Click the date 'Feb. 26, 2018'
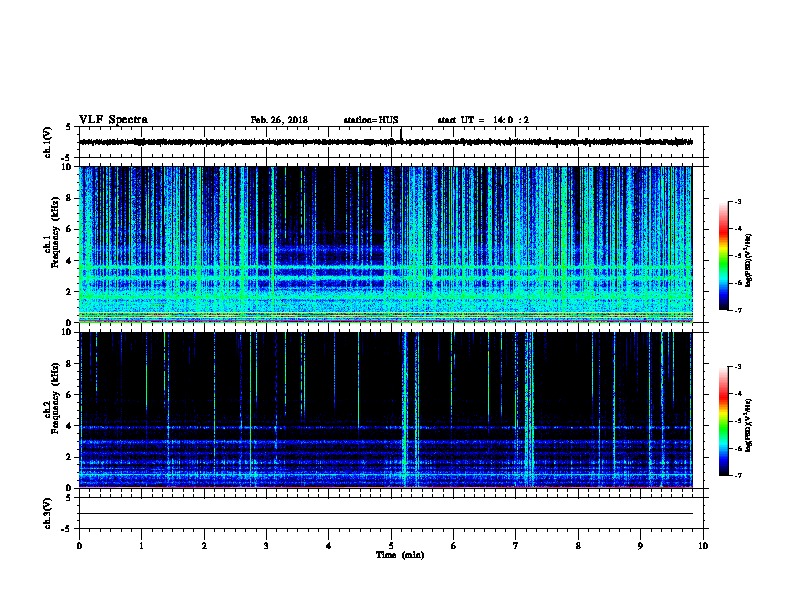The width and height of the screenshot is (792, 612). click(x=279, y=120)
